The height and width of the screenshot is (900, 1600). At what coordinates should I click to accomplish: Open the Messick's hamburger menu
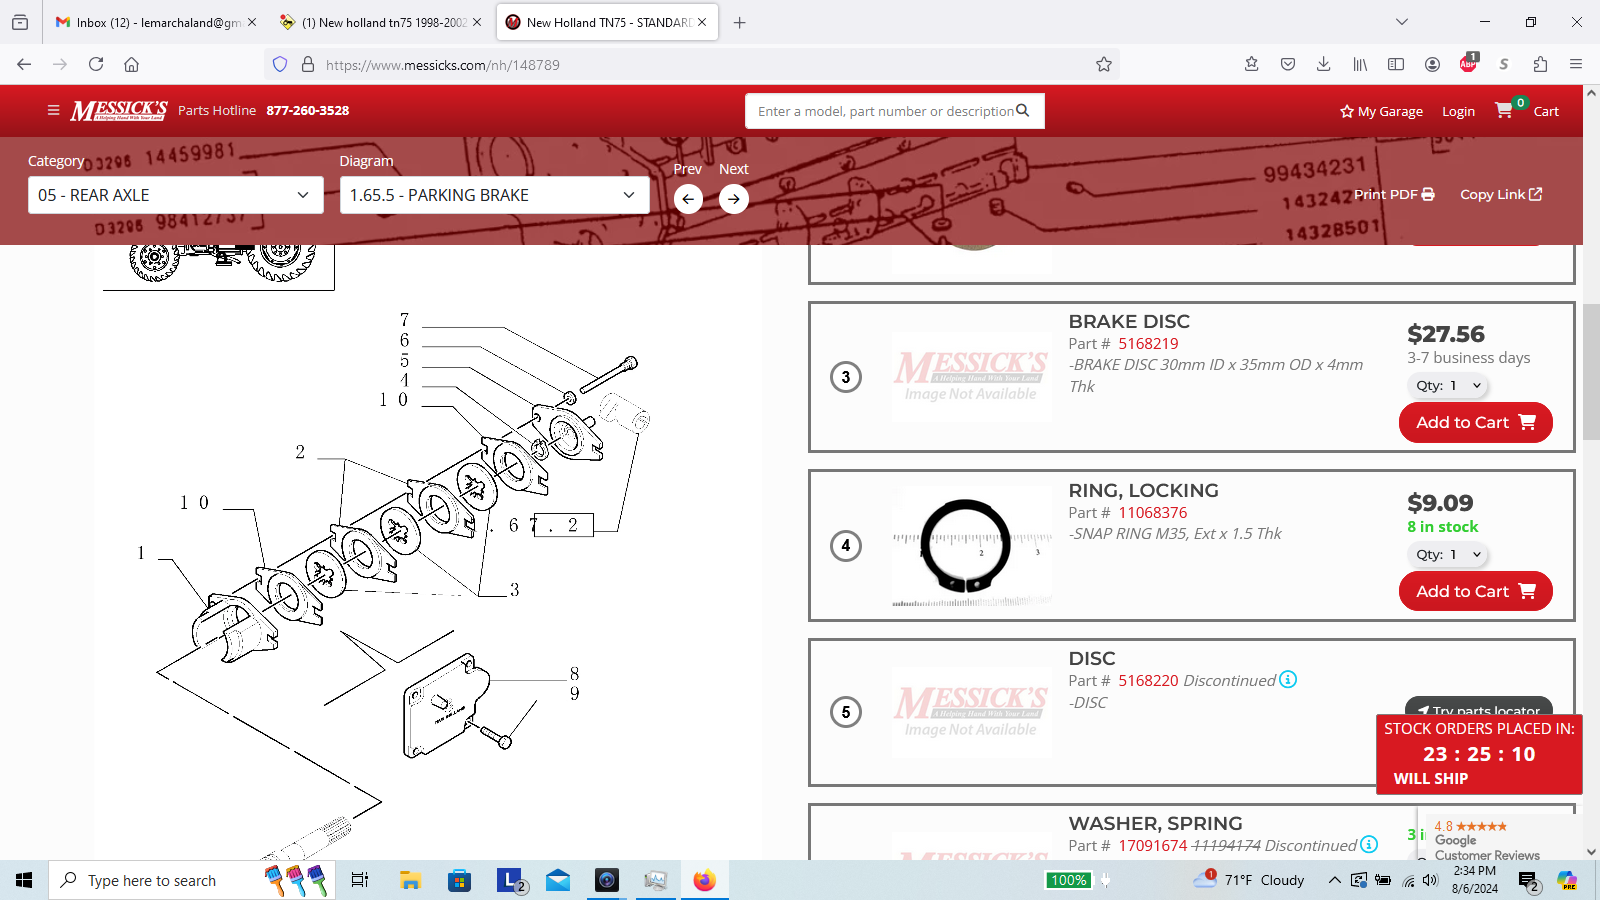point(53,111)
